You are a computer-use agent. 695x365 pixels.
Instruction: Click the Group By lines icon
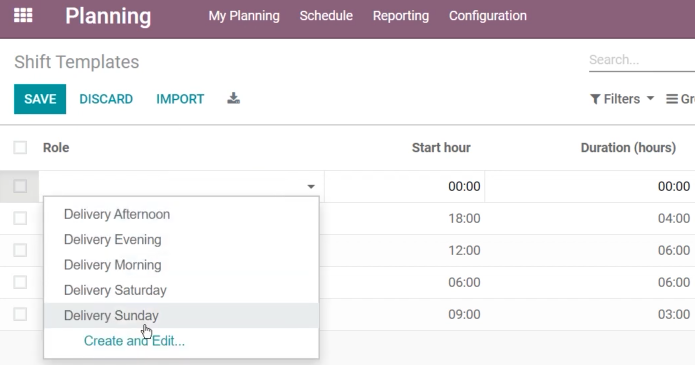(672, 99)
